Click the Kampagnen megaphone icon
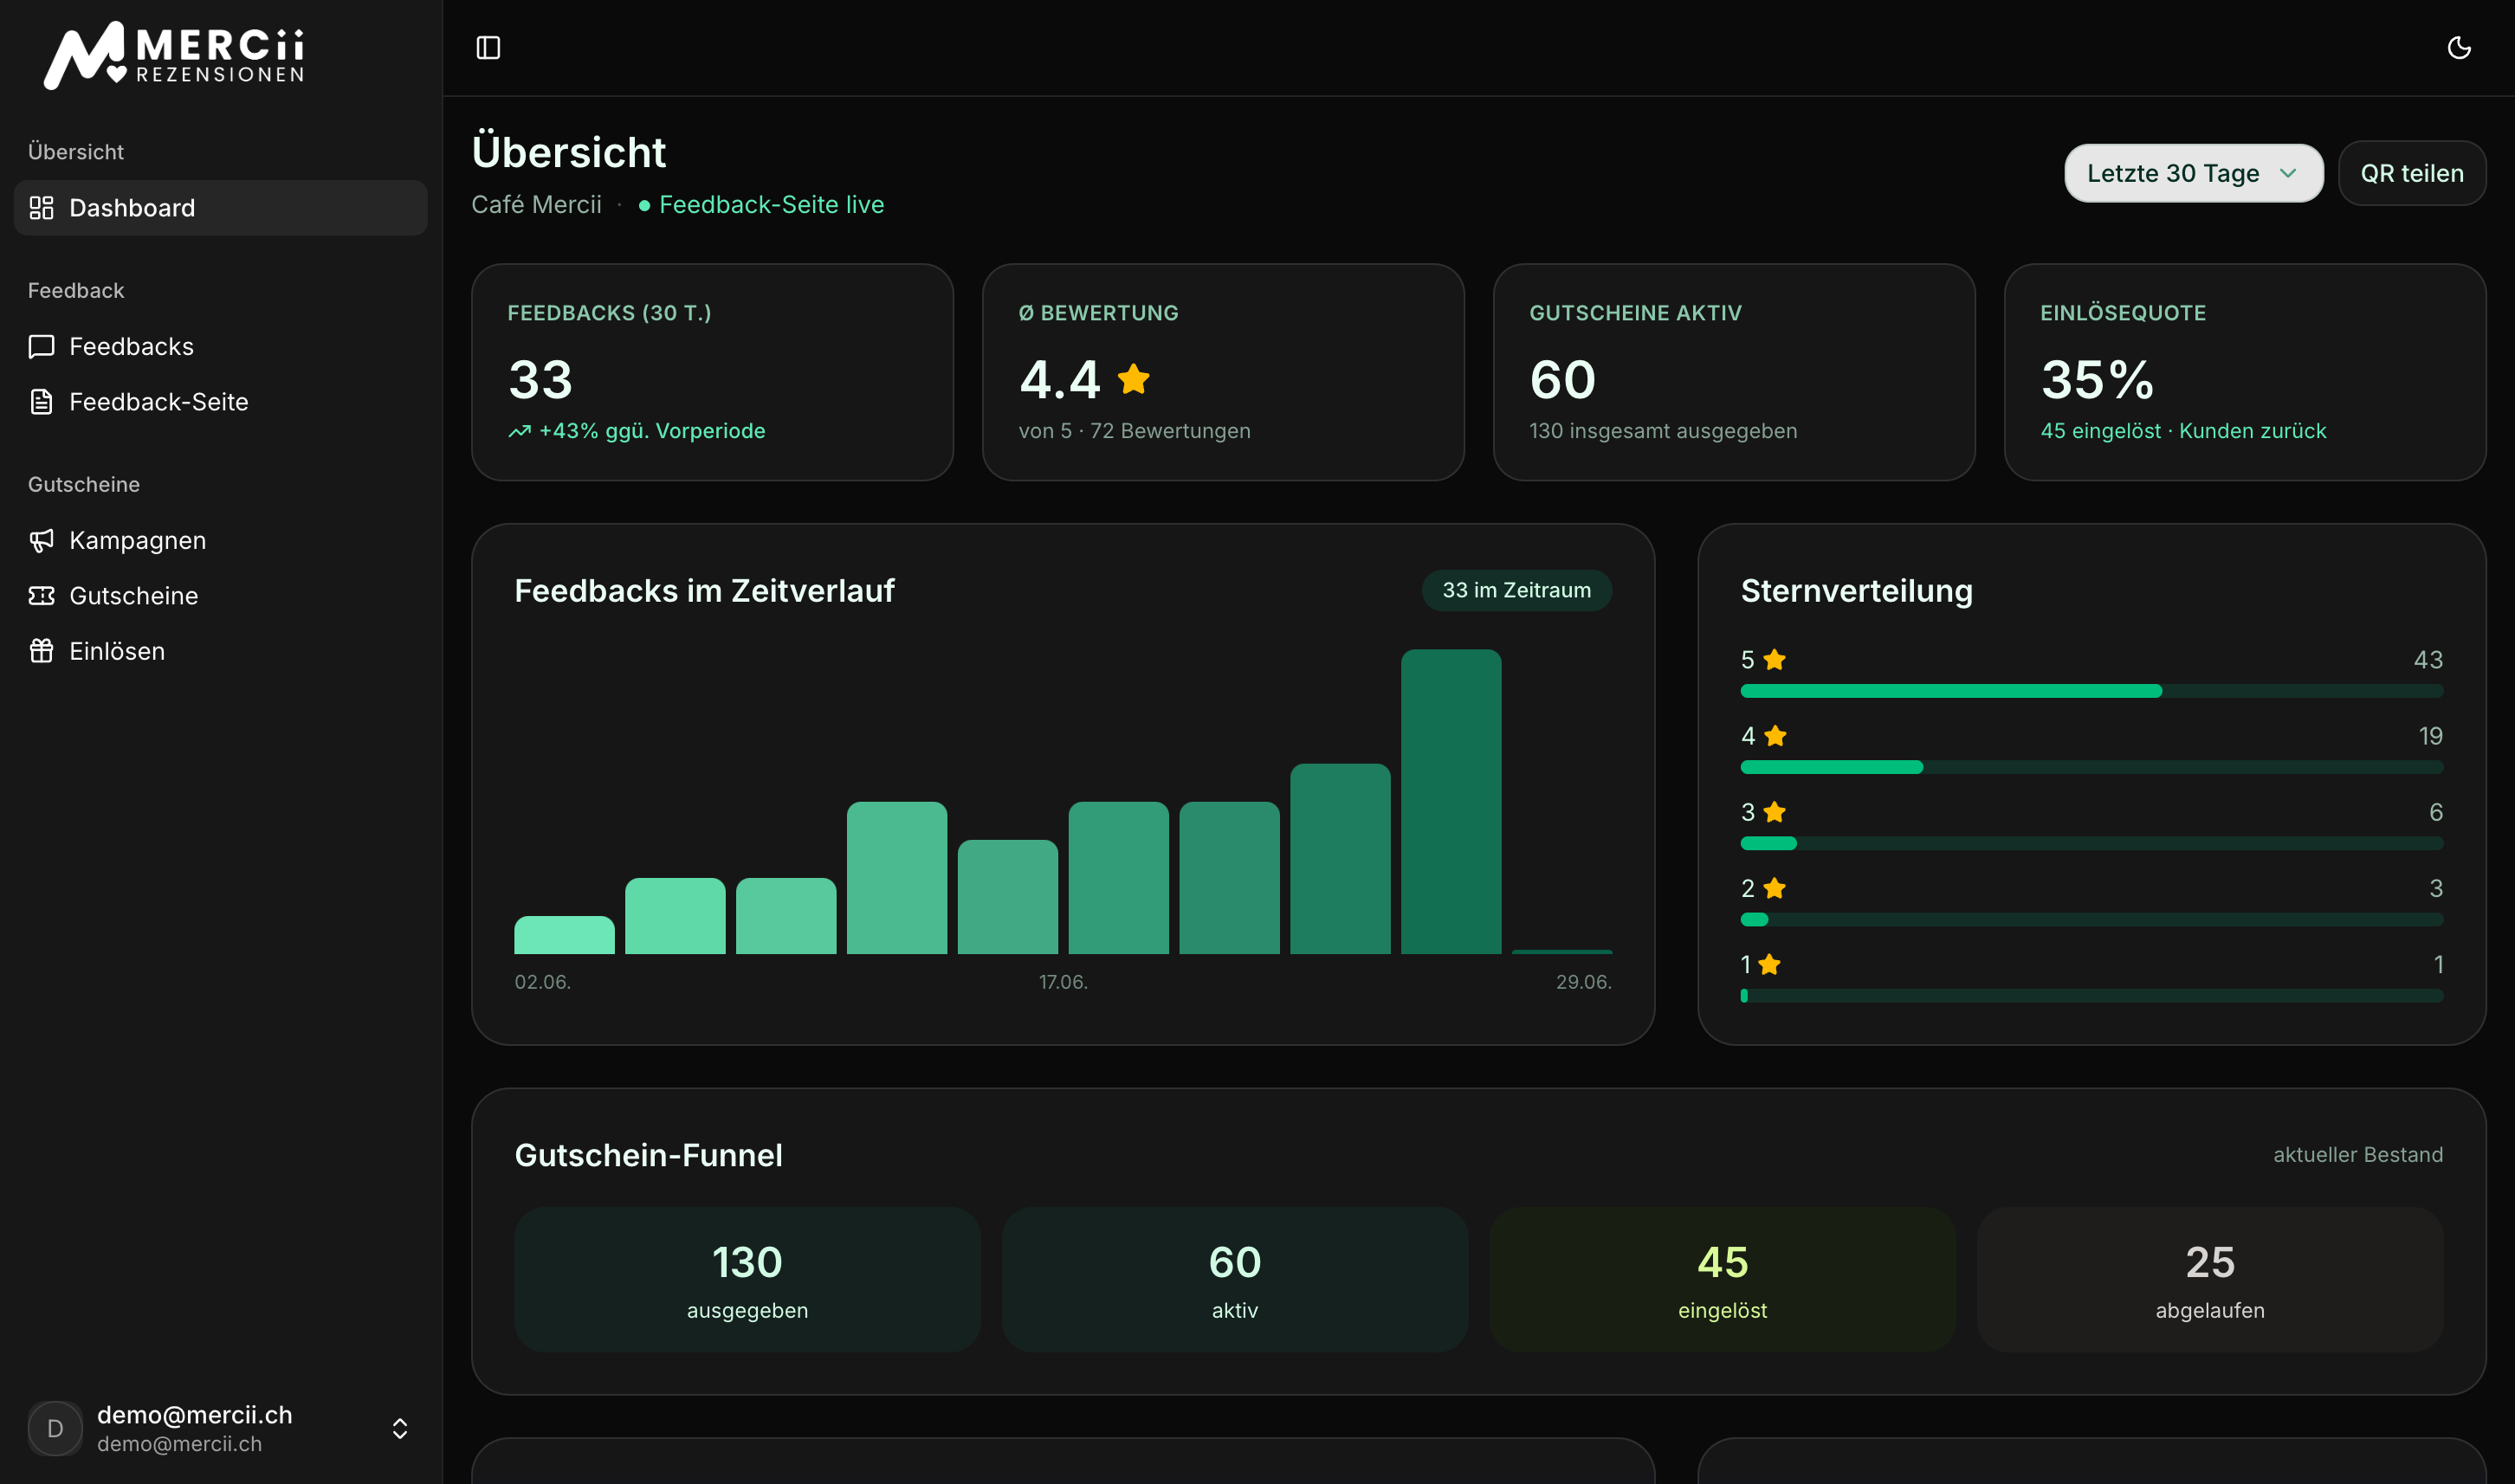This screenshot has width=2515, height=1484. pos(41,541)
